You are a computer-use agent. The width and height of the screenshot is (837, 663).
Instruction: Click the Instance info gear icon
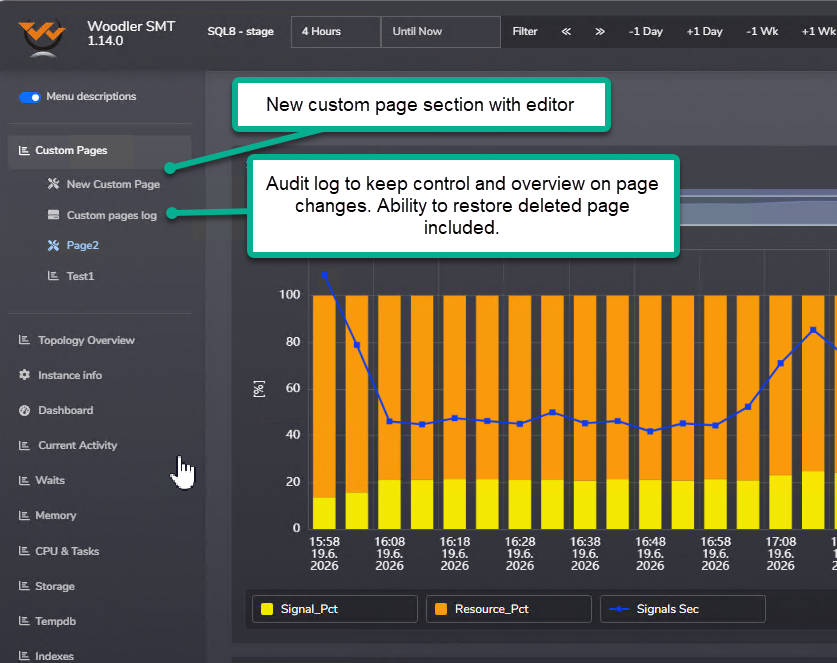[25, 375]
